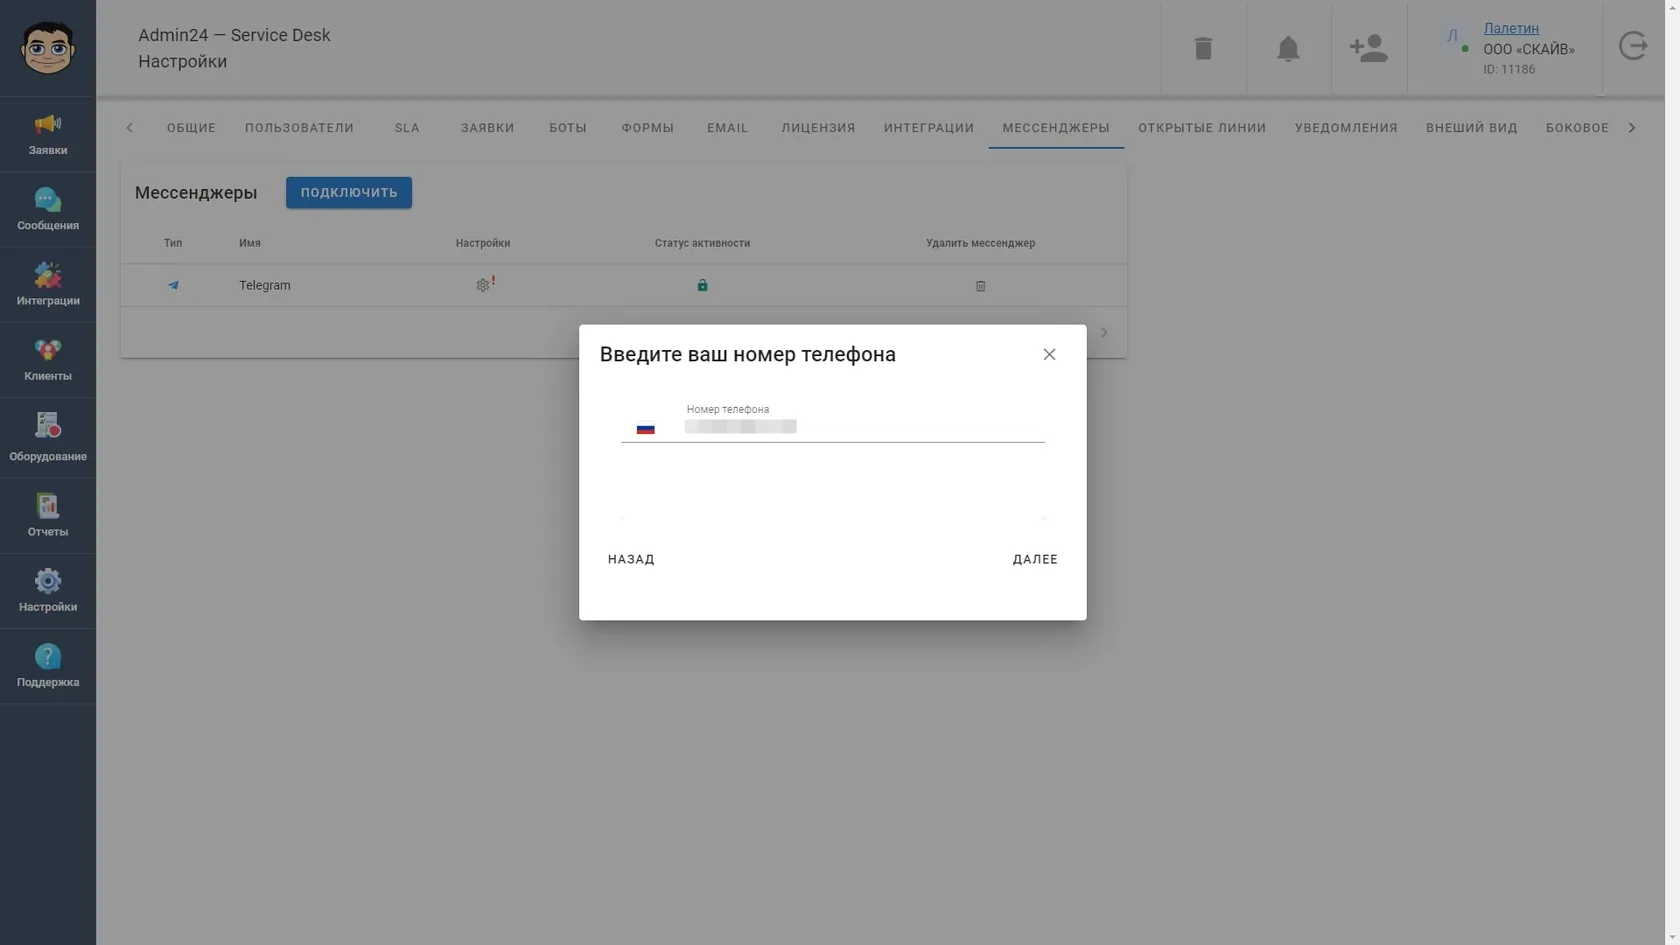Image resolution: width=1680 pixels, height=945 pixels.
Task: Click the logout icon in header
Action: (1633, 46)
